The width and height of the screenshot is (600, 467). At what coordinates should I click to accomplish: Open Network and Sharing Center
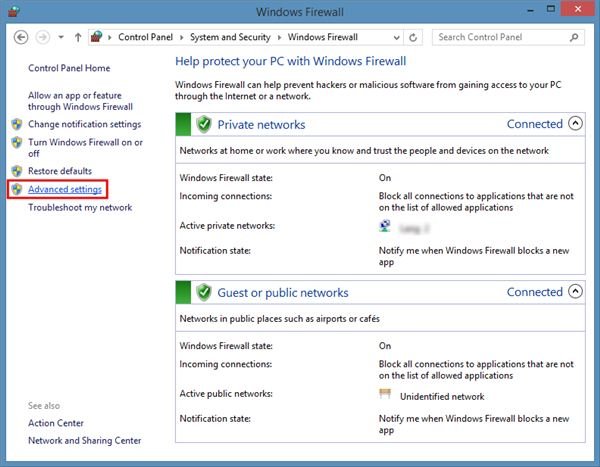tap(85, 441)
